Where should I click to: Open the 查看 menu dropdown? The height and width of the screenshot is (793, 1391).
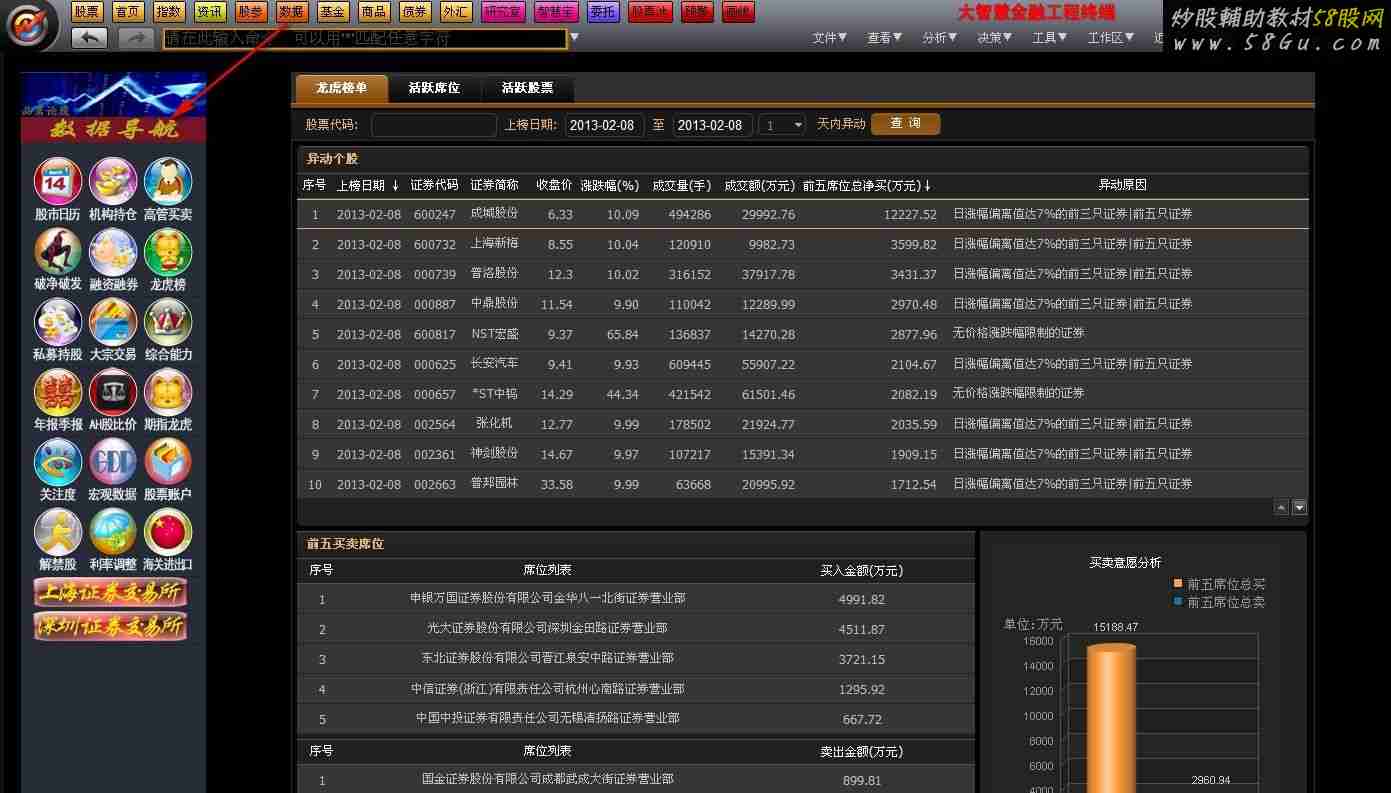click(885, 38)
